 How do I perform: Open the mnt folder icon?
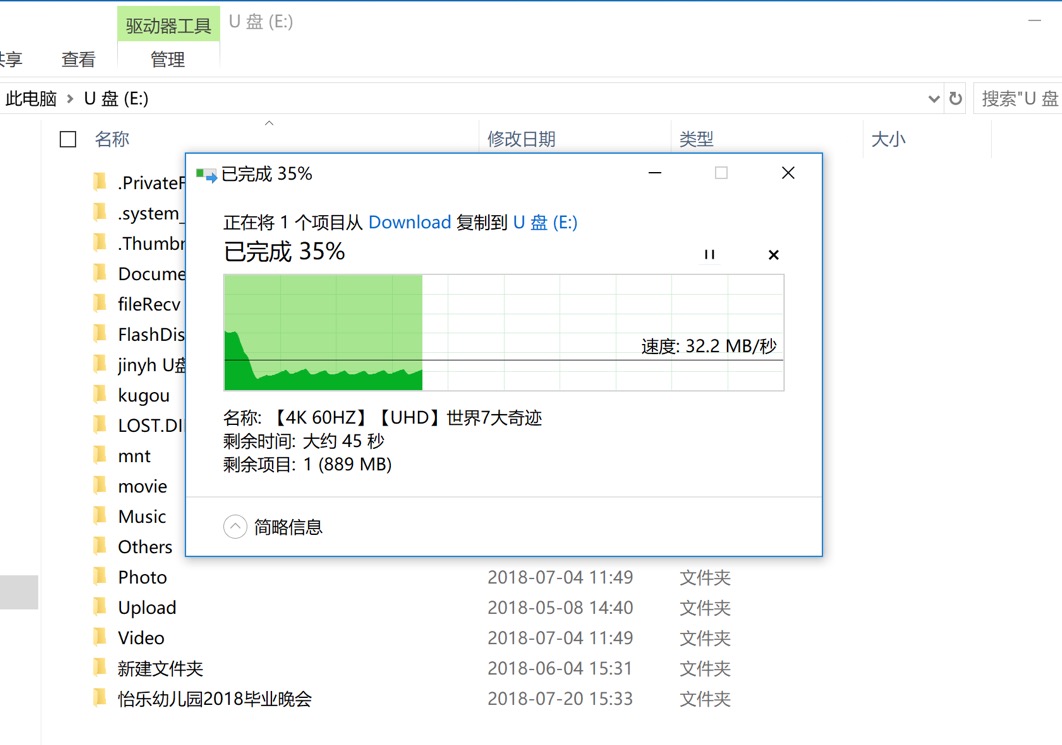pyautogui.click(x=101, y=455)
